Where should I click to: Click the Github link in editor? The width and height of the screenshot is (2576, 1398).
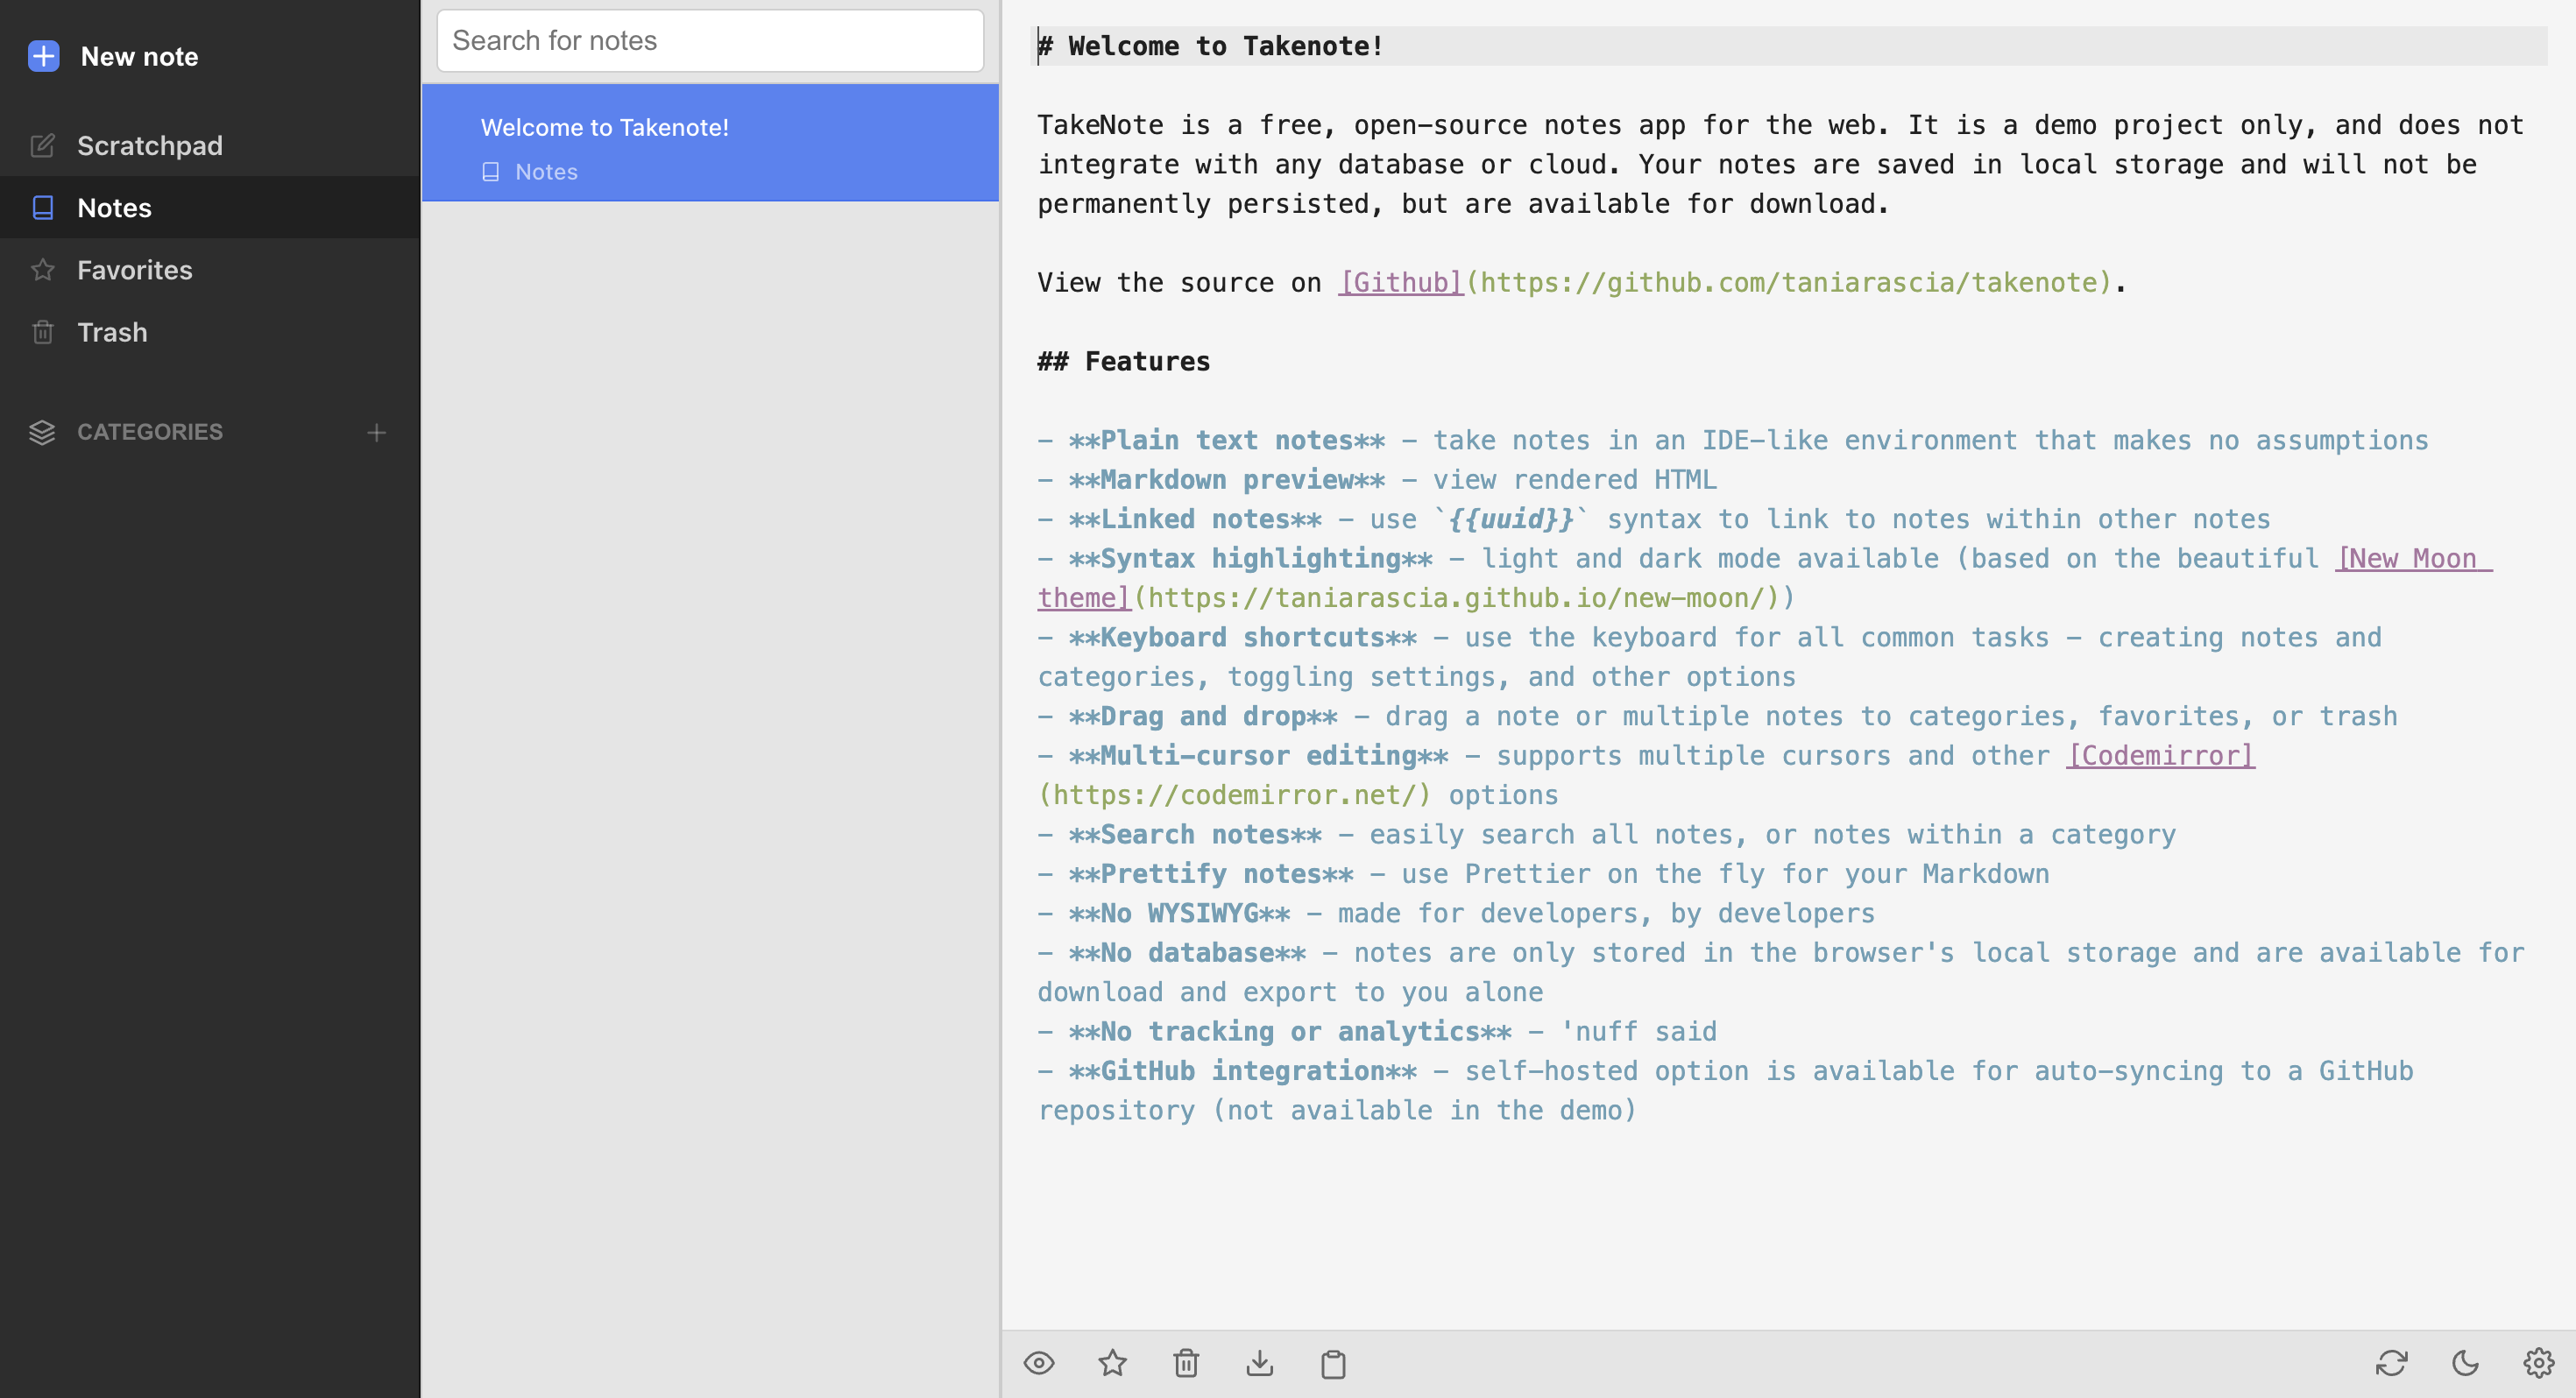pos(1401,283)
